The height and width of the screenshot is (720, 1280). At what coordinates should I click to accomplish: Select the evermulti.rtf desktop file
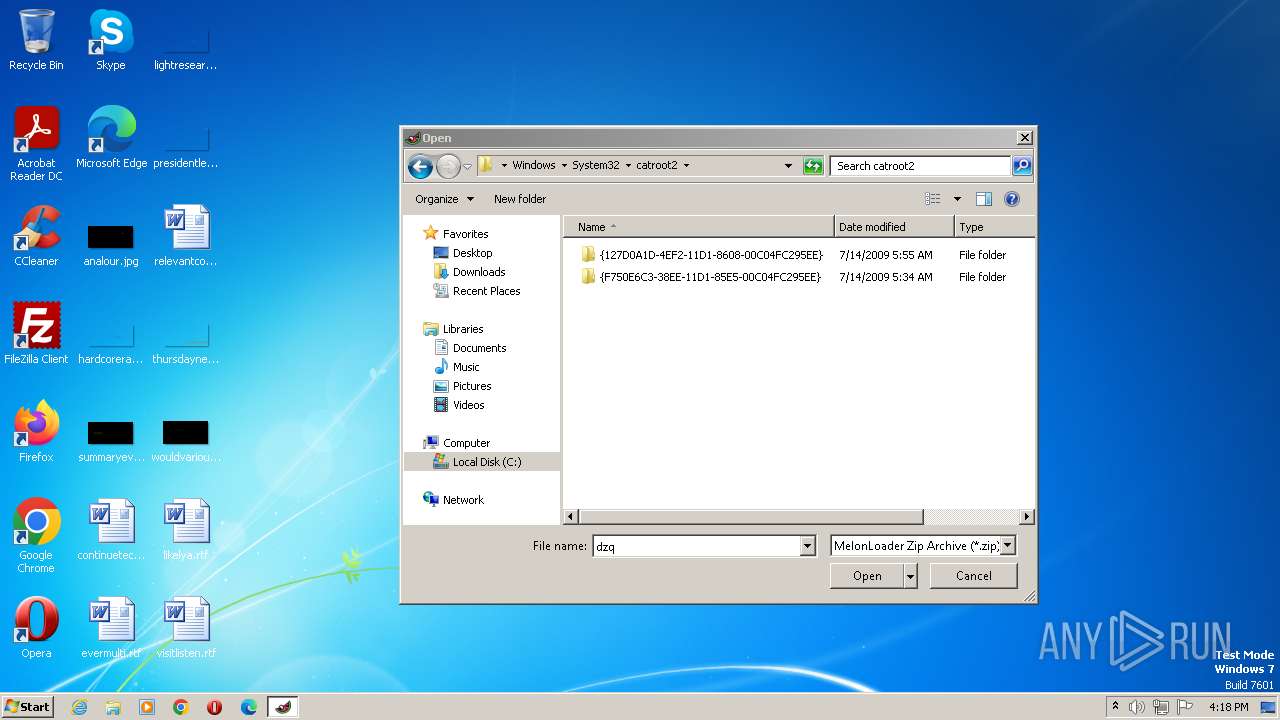point(111,628)
